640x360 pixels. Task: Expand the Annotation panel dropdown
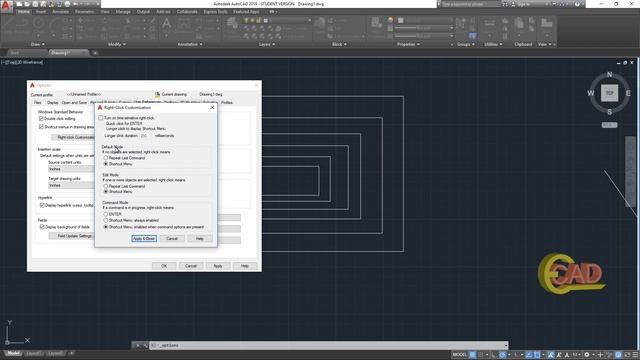tap(190, 44)
